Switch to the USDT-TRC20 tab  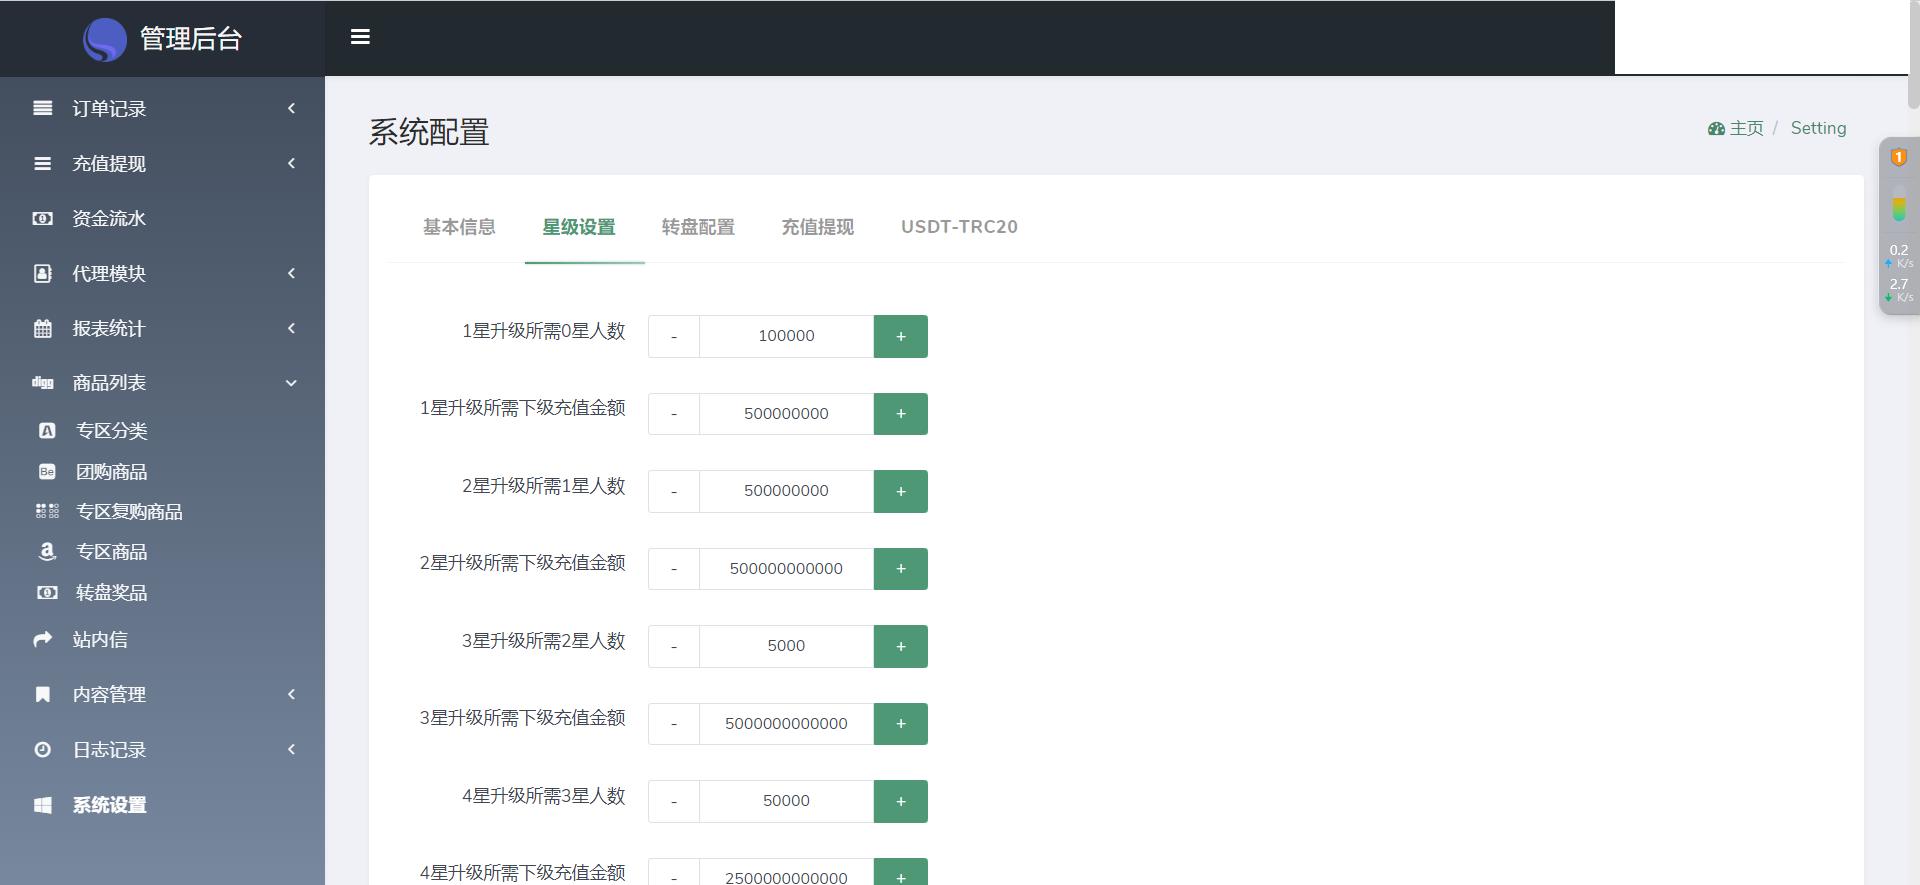[x=959, y=227]
